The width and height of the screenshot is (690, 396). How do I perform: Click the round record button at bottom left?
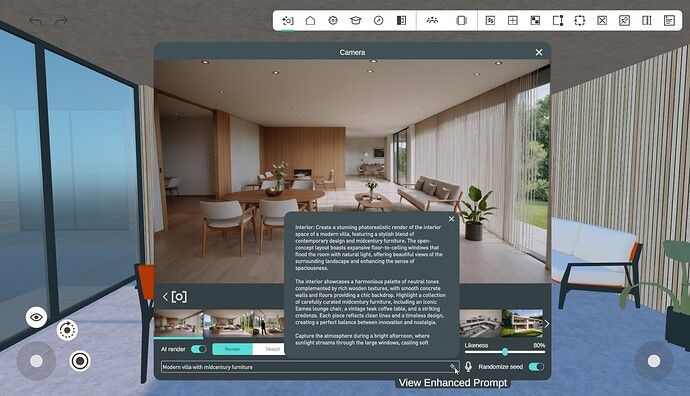(80, 361)
